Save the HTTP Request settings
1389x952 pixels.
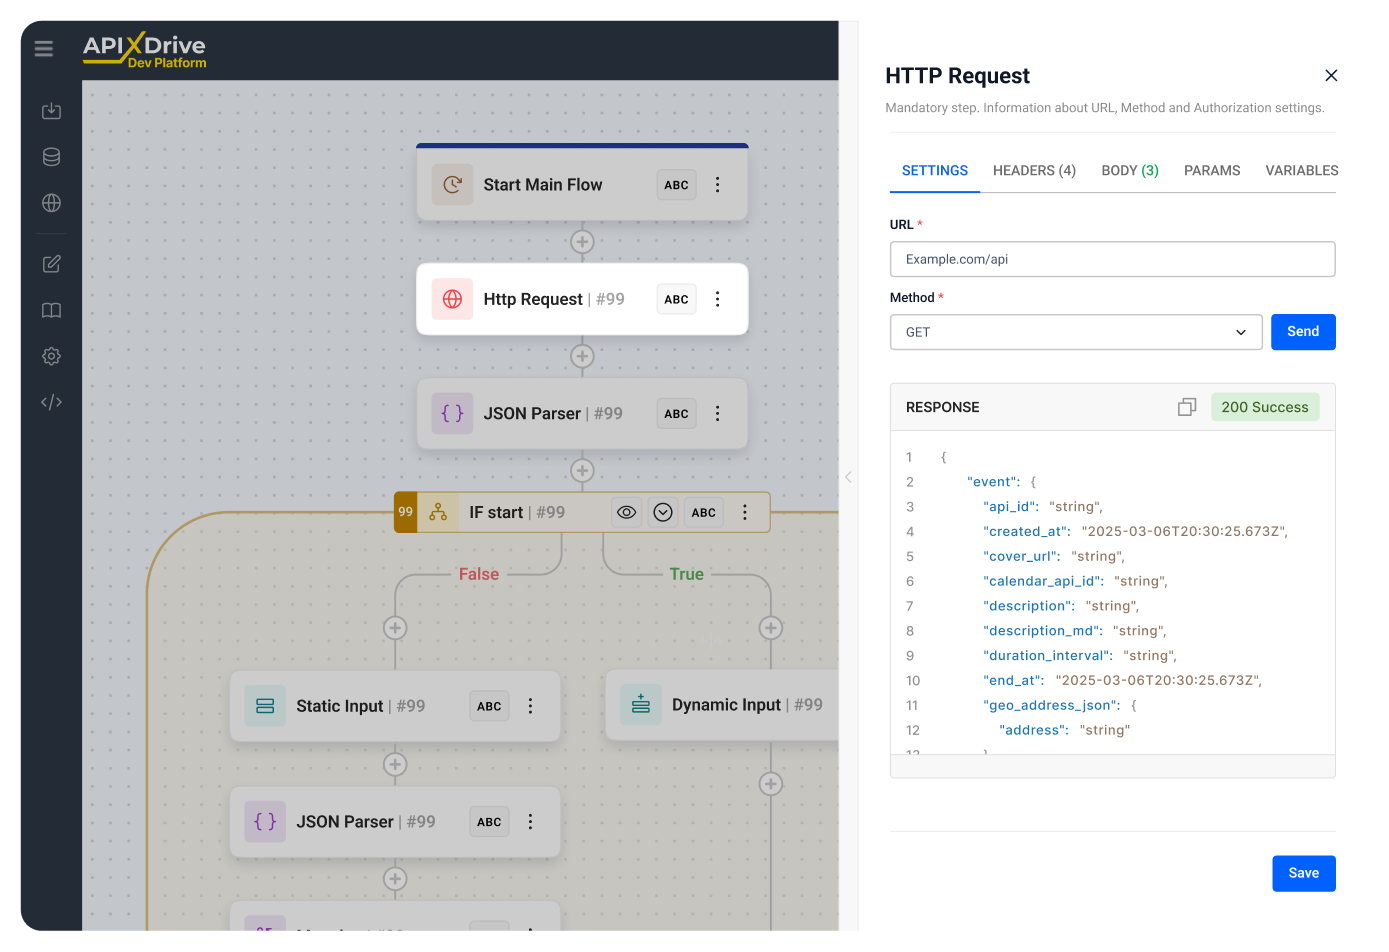1303,873
